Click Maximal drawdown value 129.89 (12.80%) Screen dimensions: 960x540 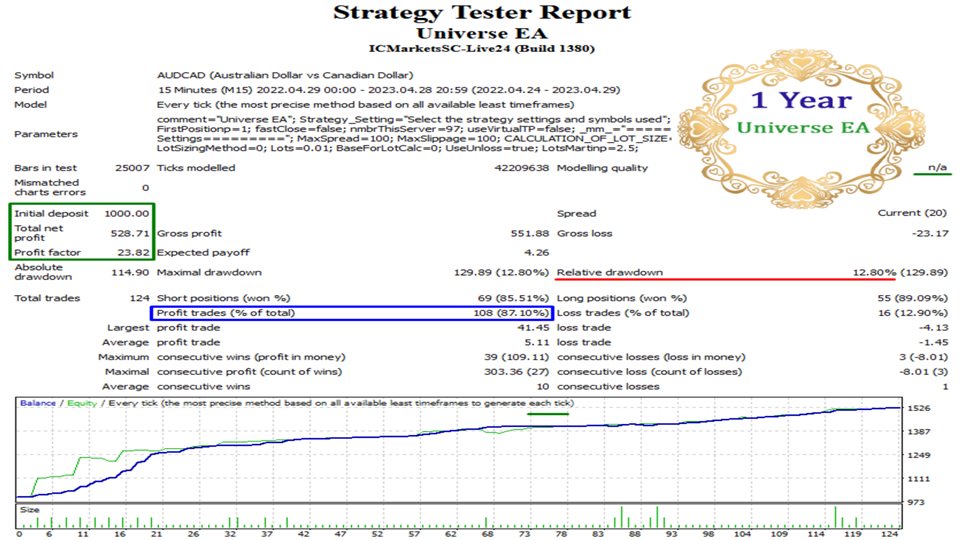coord(501,272)
